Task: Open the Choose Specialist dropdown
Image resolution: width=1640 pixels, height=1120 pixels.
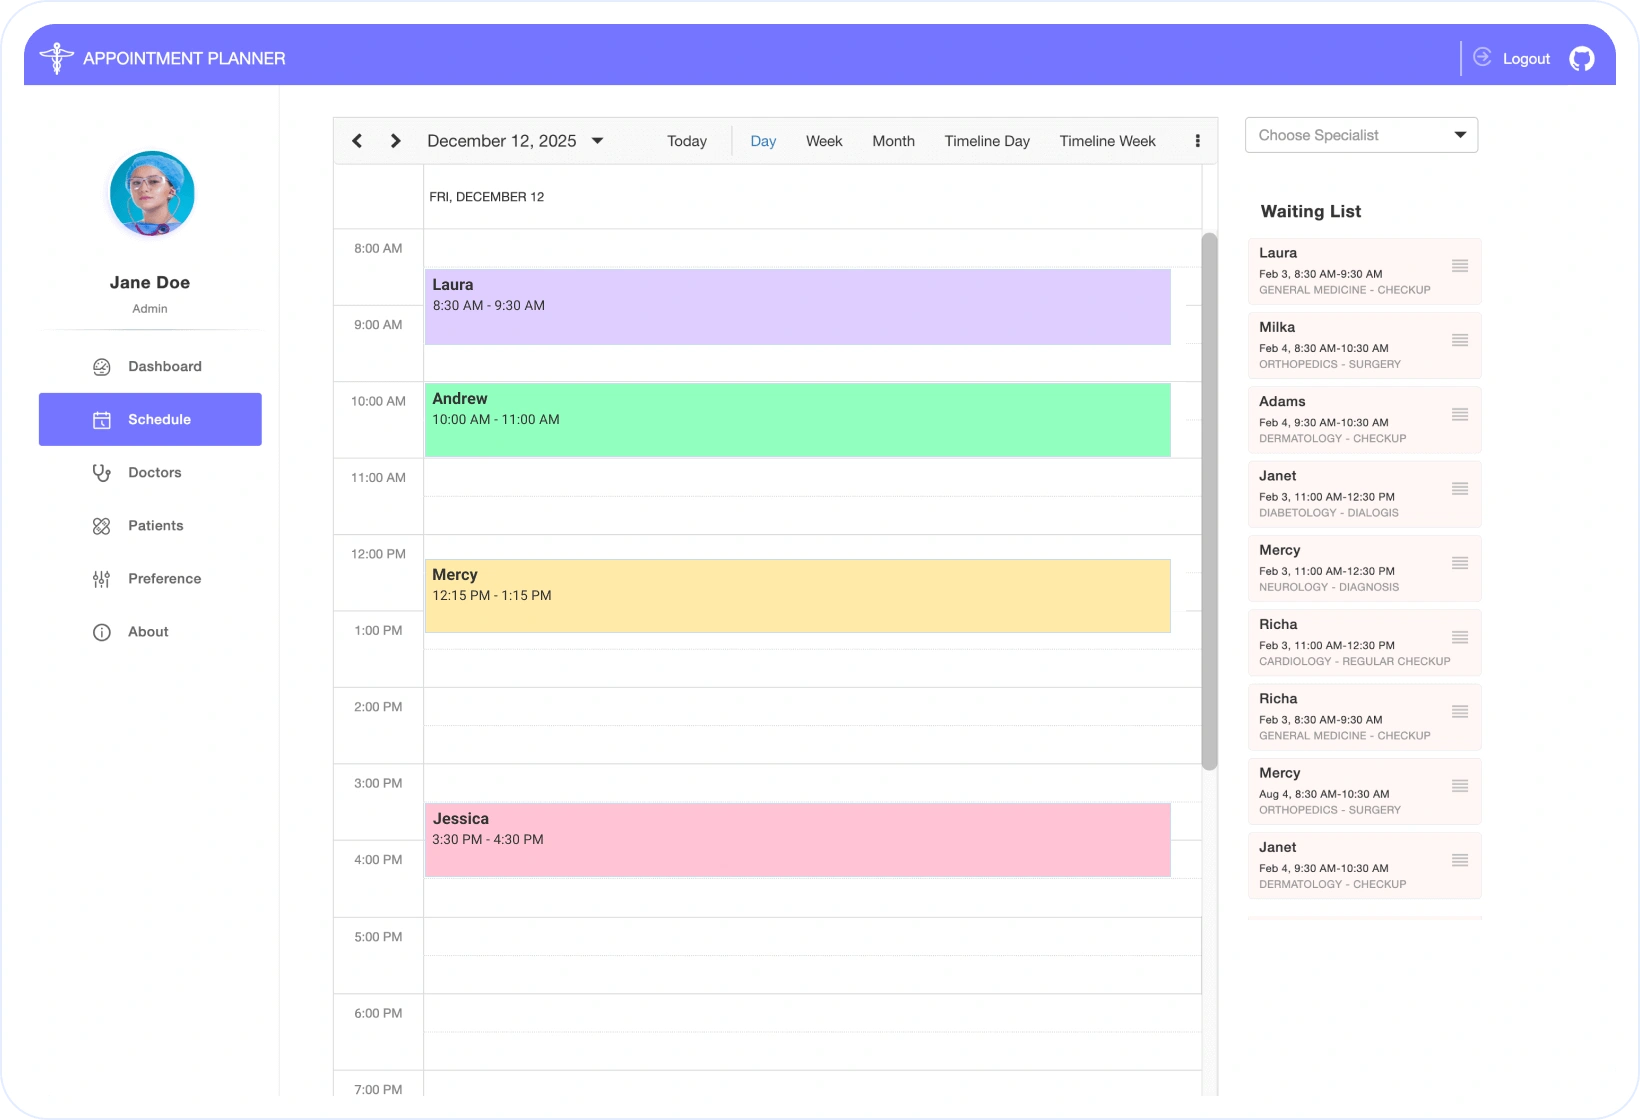Action: (x=1360, y=134)
